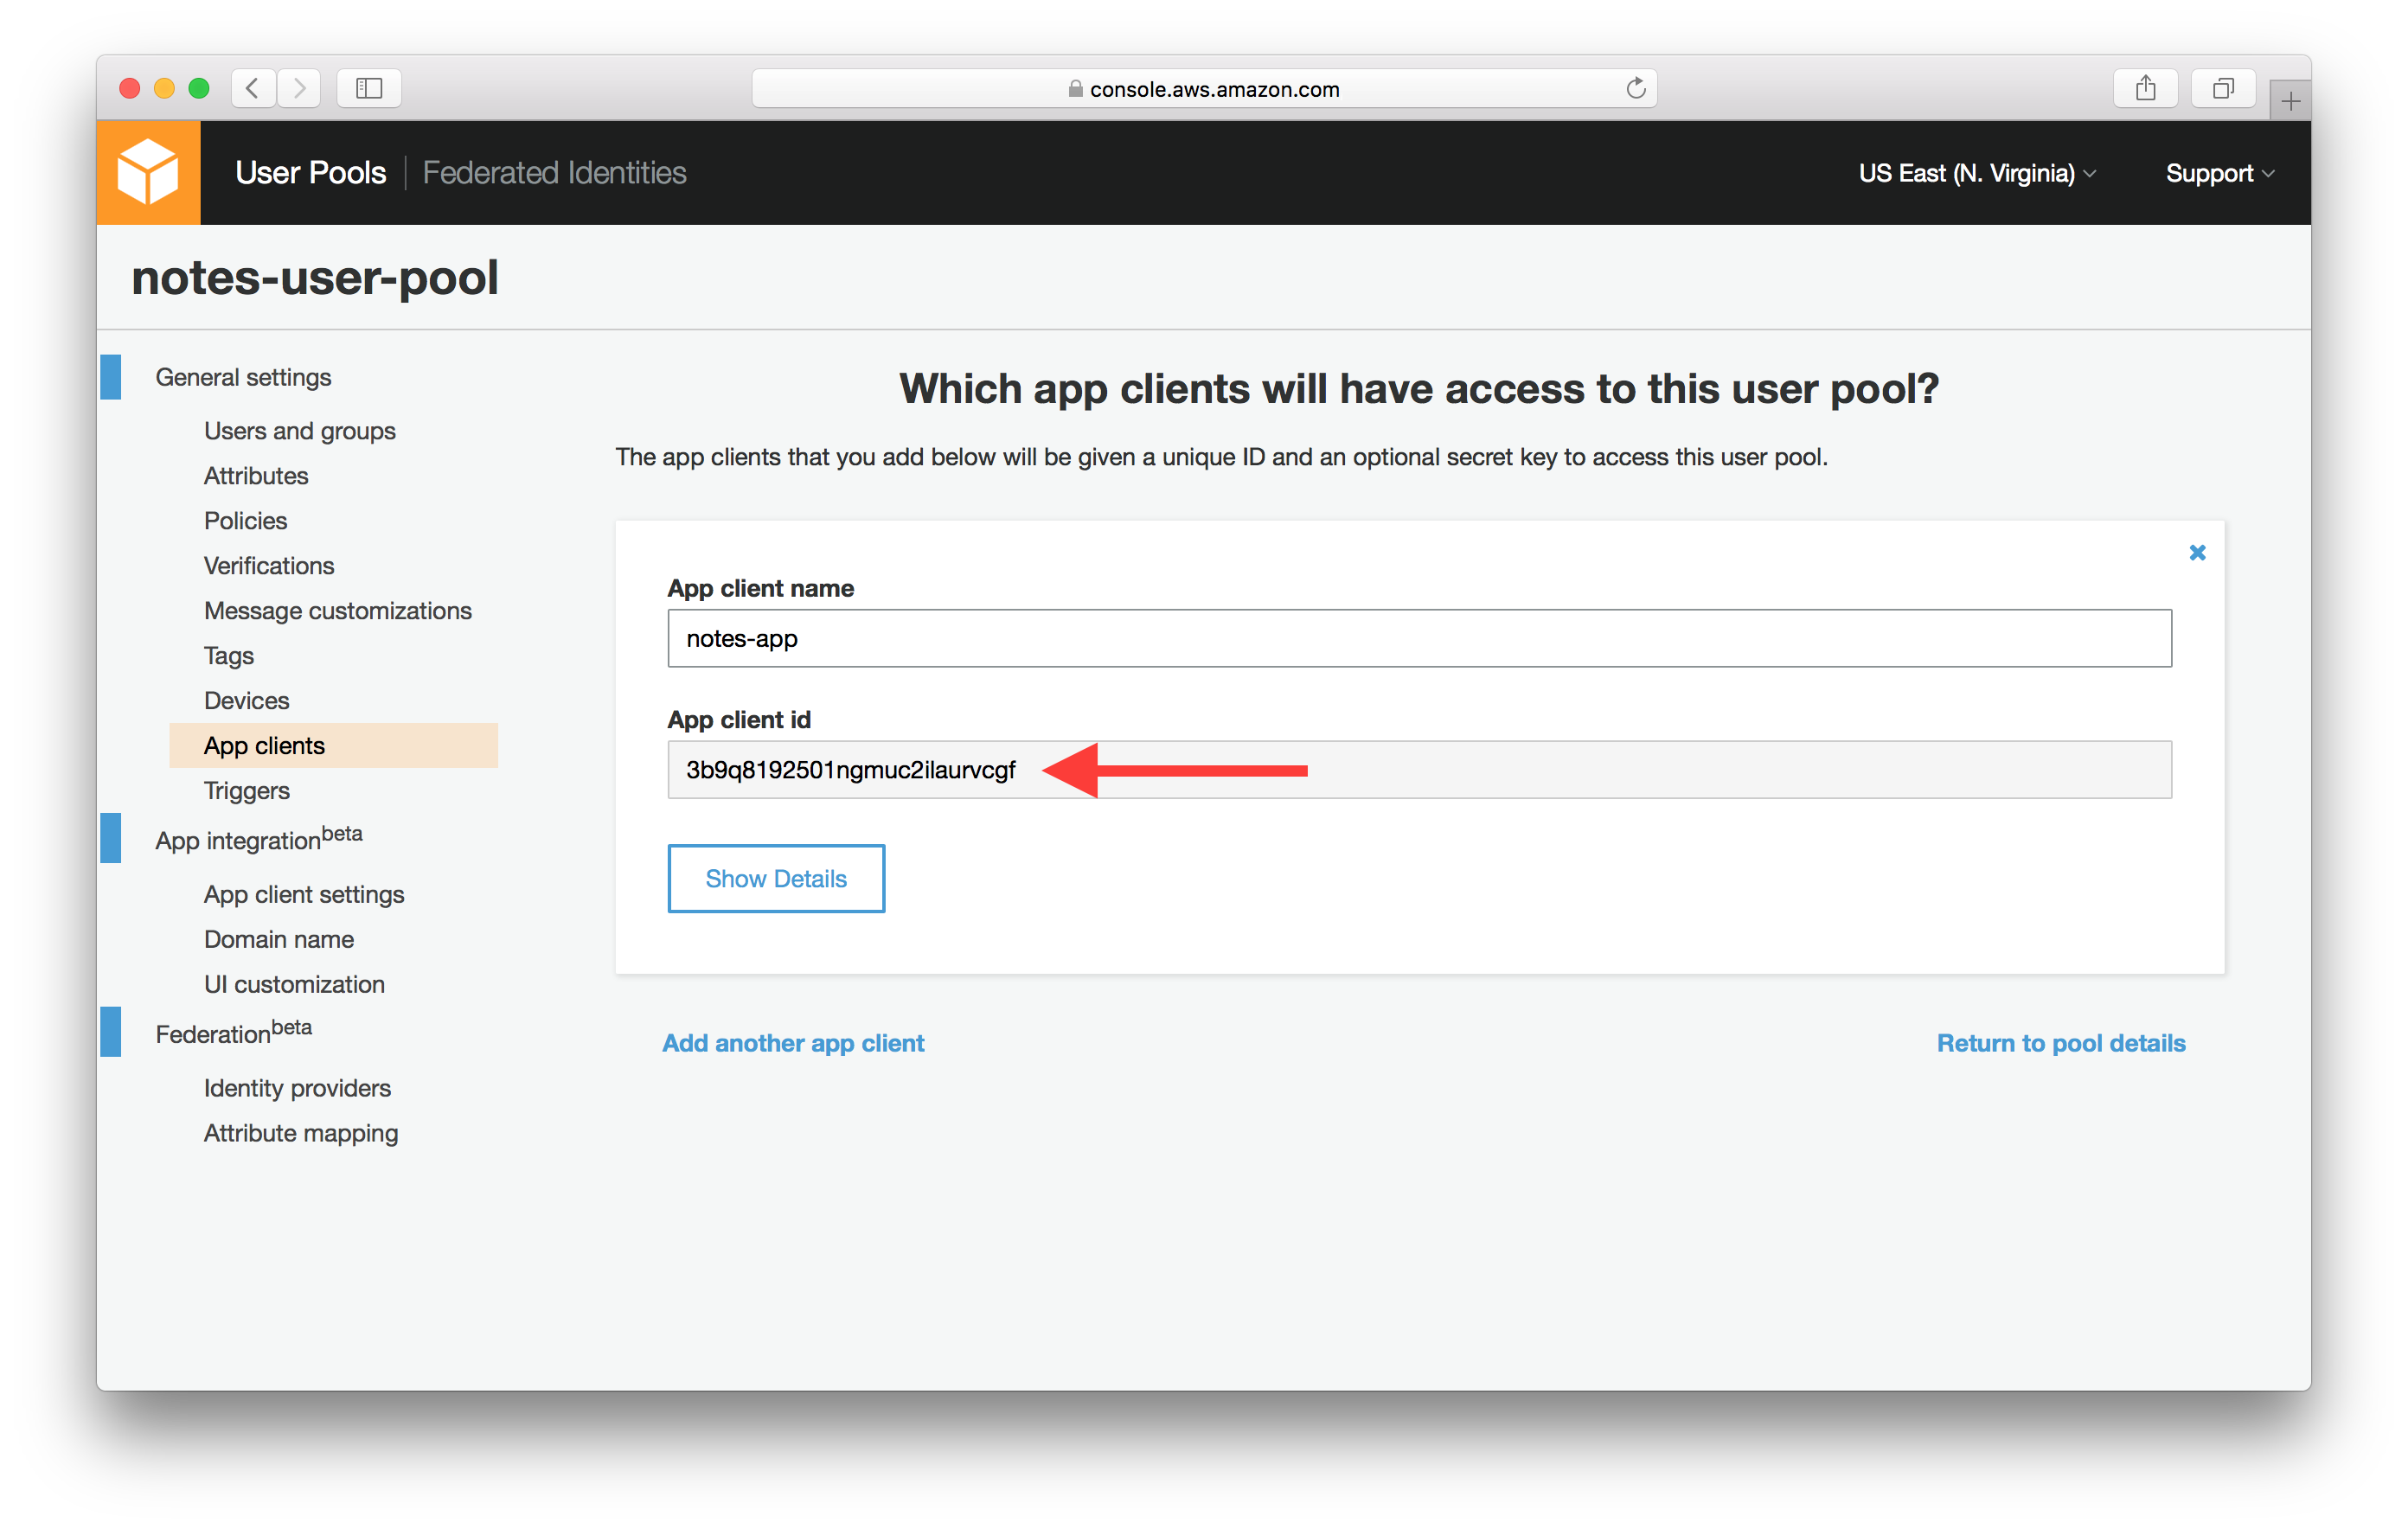Go back using Safari's back arrow
This screenshot has height=1529, width=2408.
click(x=254, y=88)
